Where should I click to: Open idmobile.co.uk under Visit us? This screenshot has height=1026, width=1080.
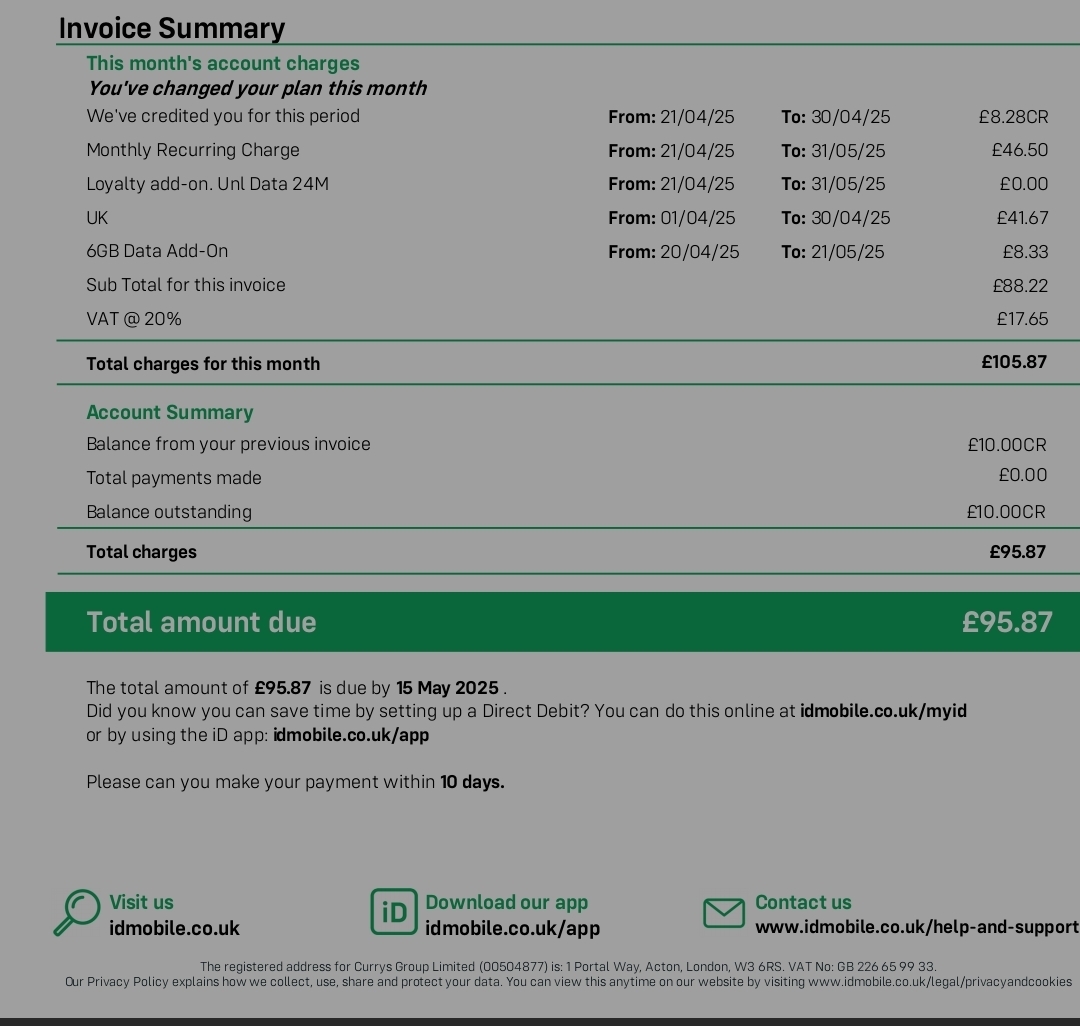click(x=174, y=928)
